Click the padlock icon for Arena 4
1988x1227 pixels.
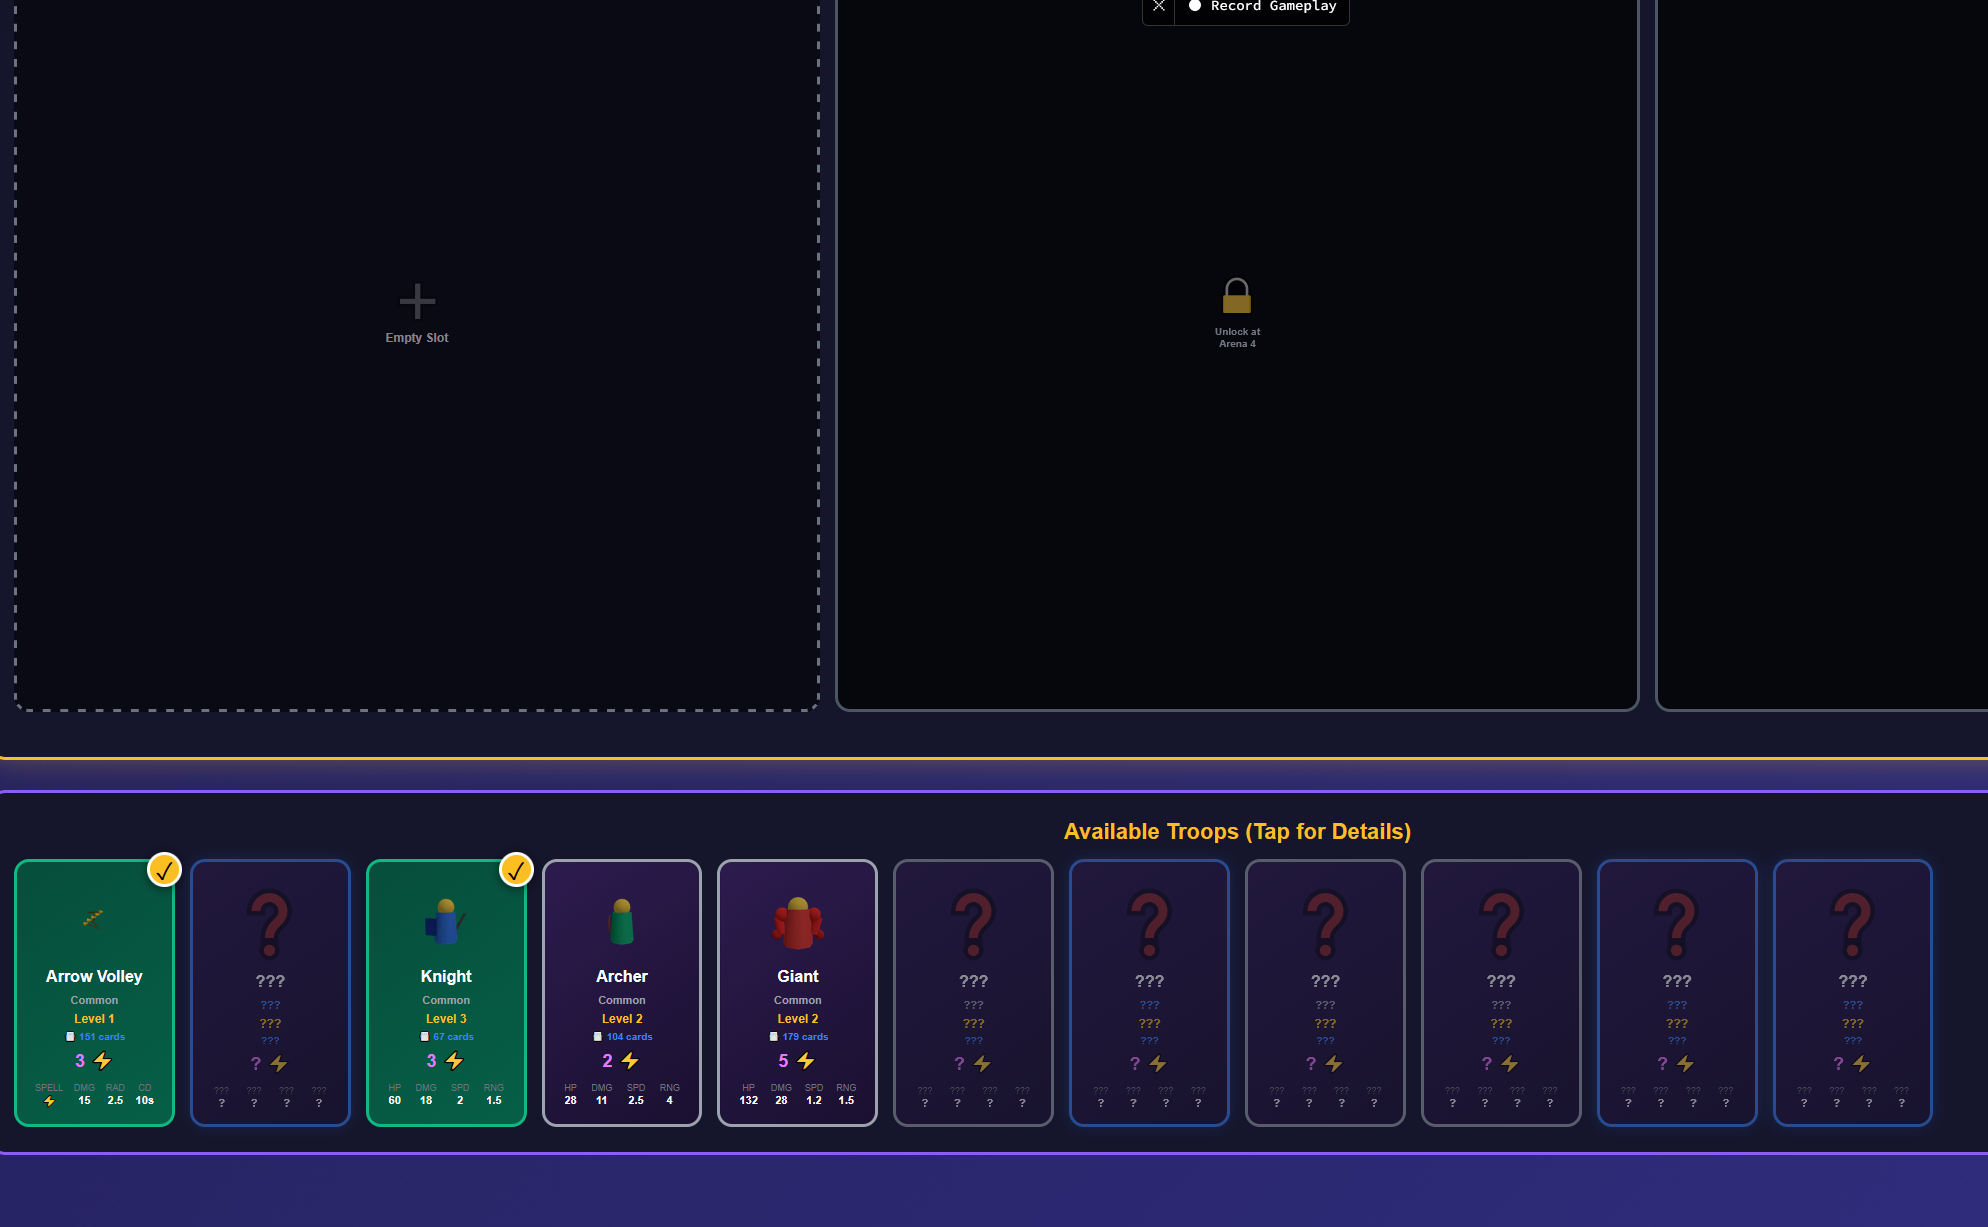(x=1237, y=296)
